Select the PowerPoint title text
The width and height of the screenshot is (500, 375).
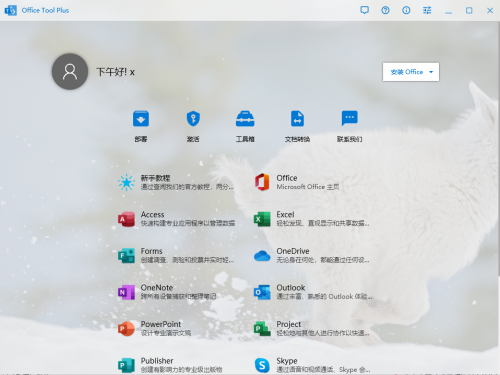tap(161, 324)
